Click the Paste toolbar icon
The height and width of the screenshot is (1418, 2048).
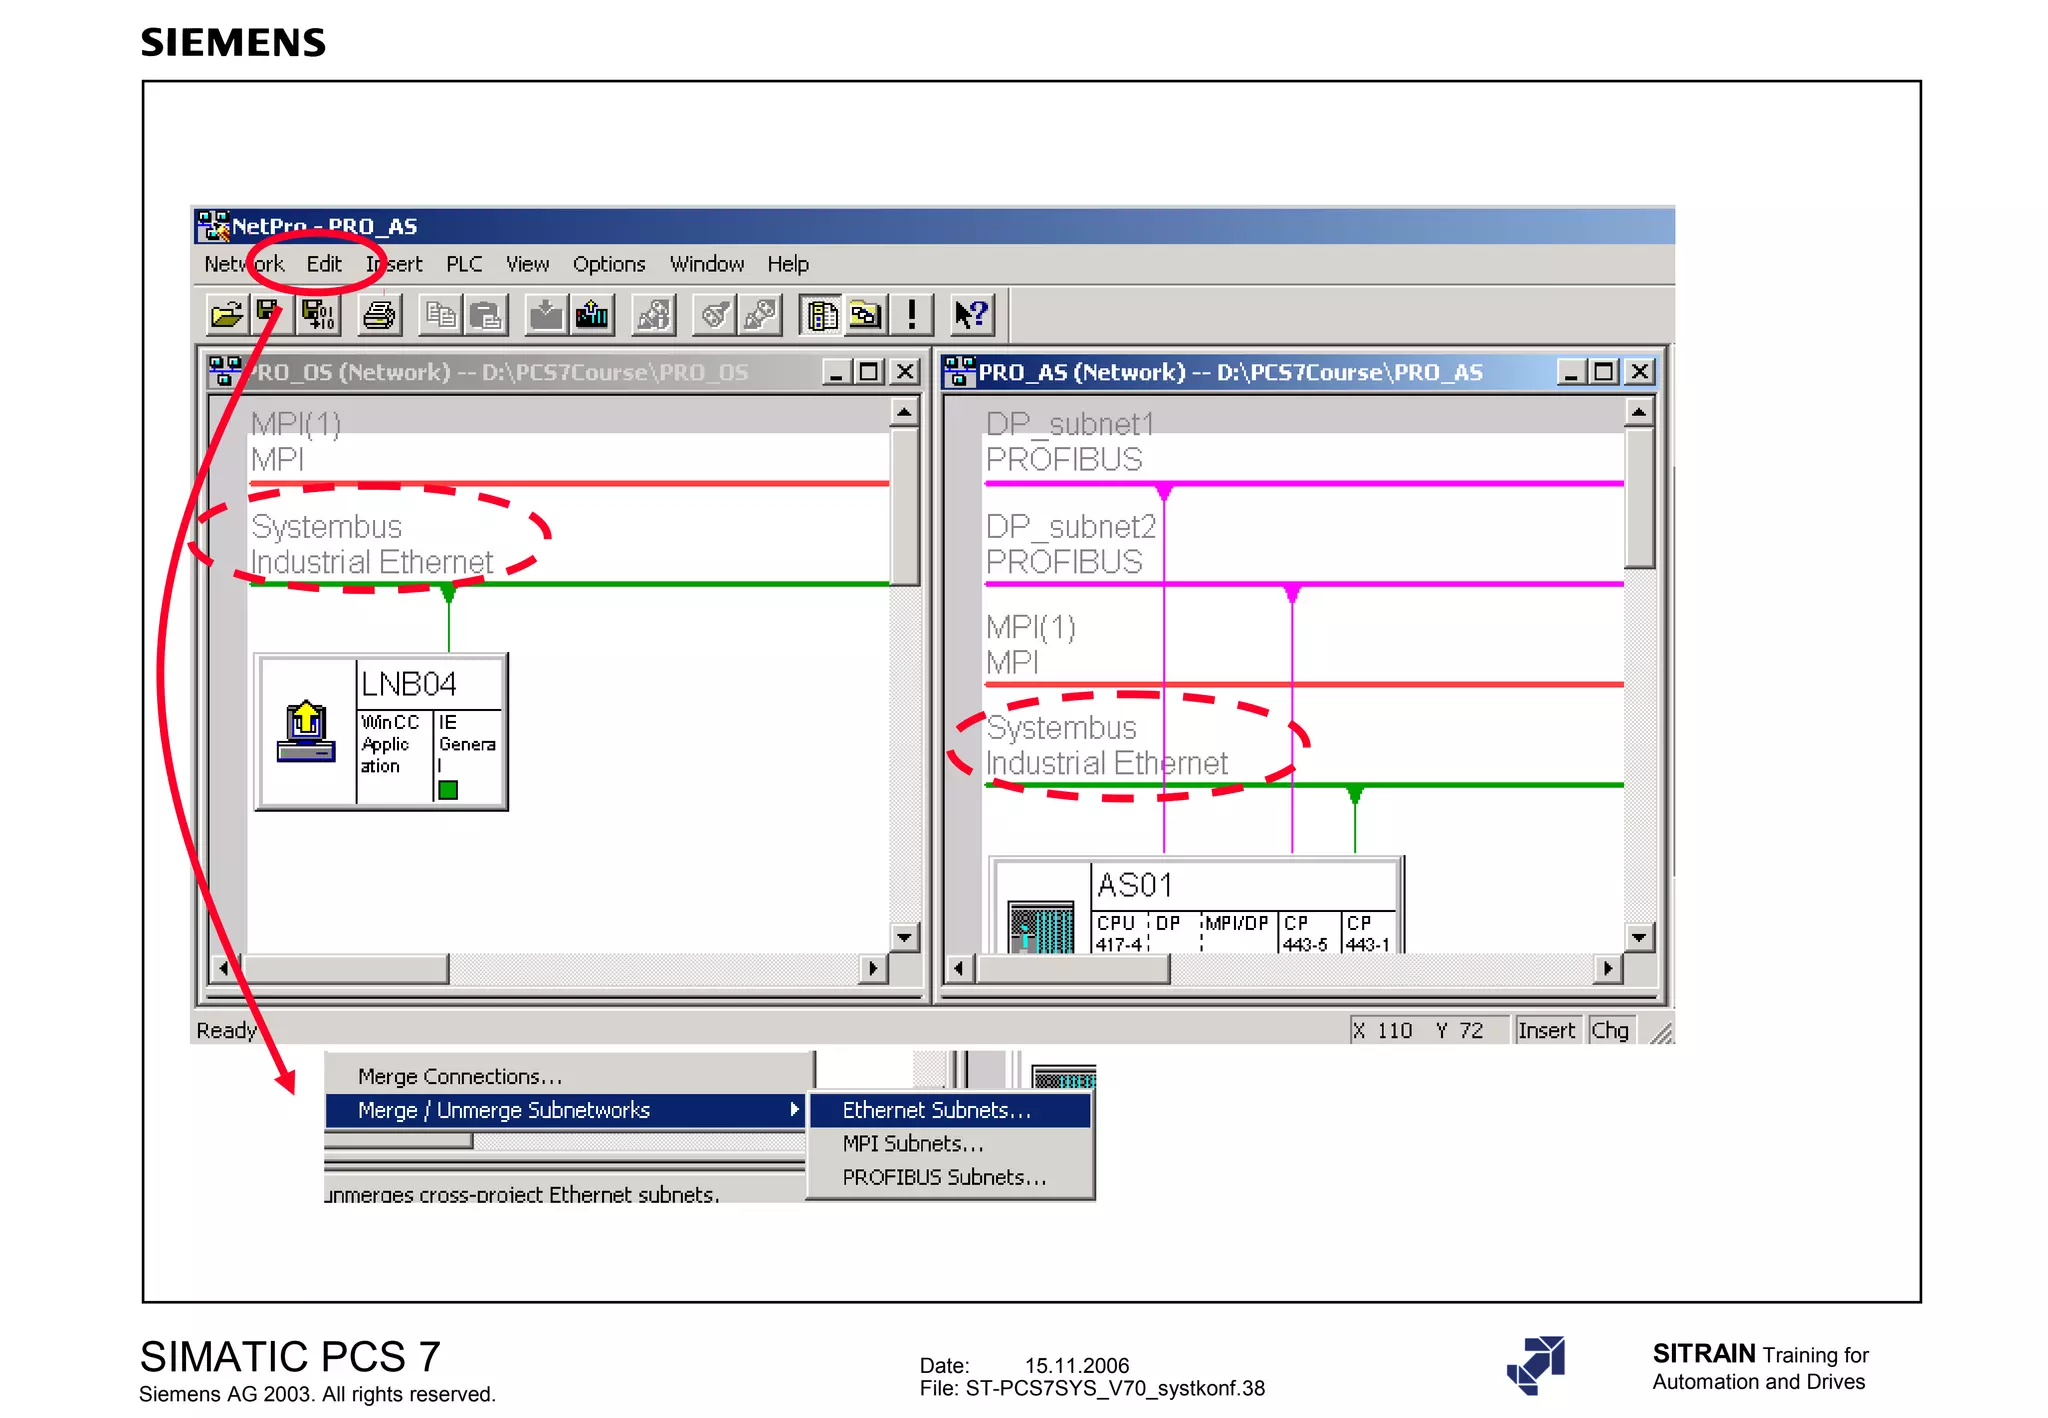coord(485,315)
